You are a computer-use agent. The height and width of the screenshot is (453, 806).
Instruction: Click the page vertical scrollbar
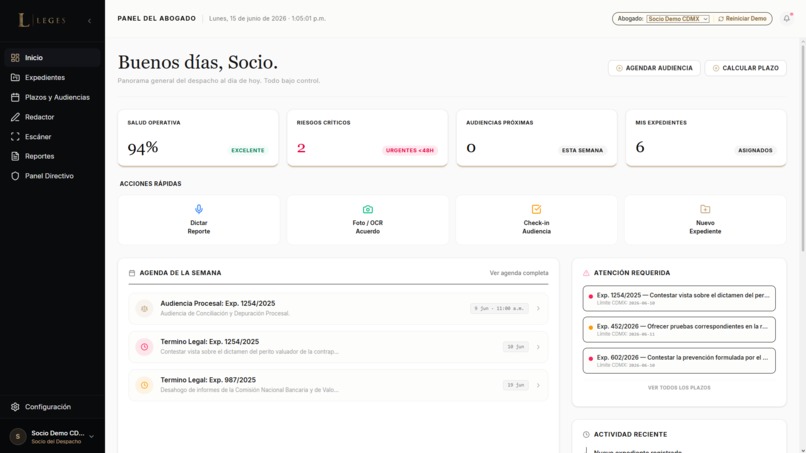coord(803,147)
